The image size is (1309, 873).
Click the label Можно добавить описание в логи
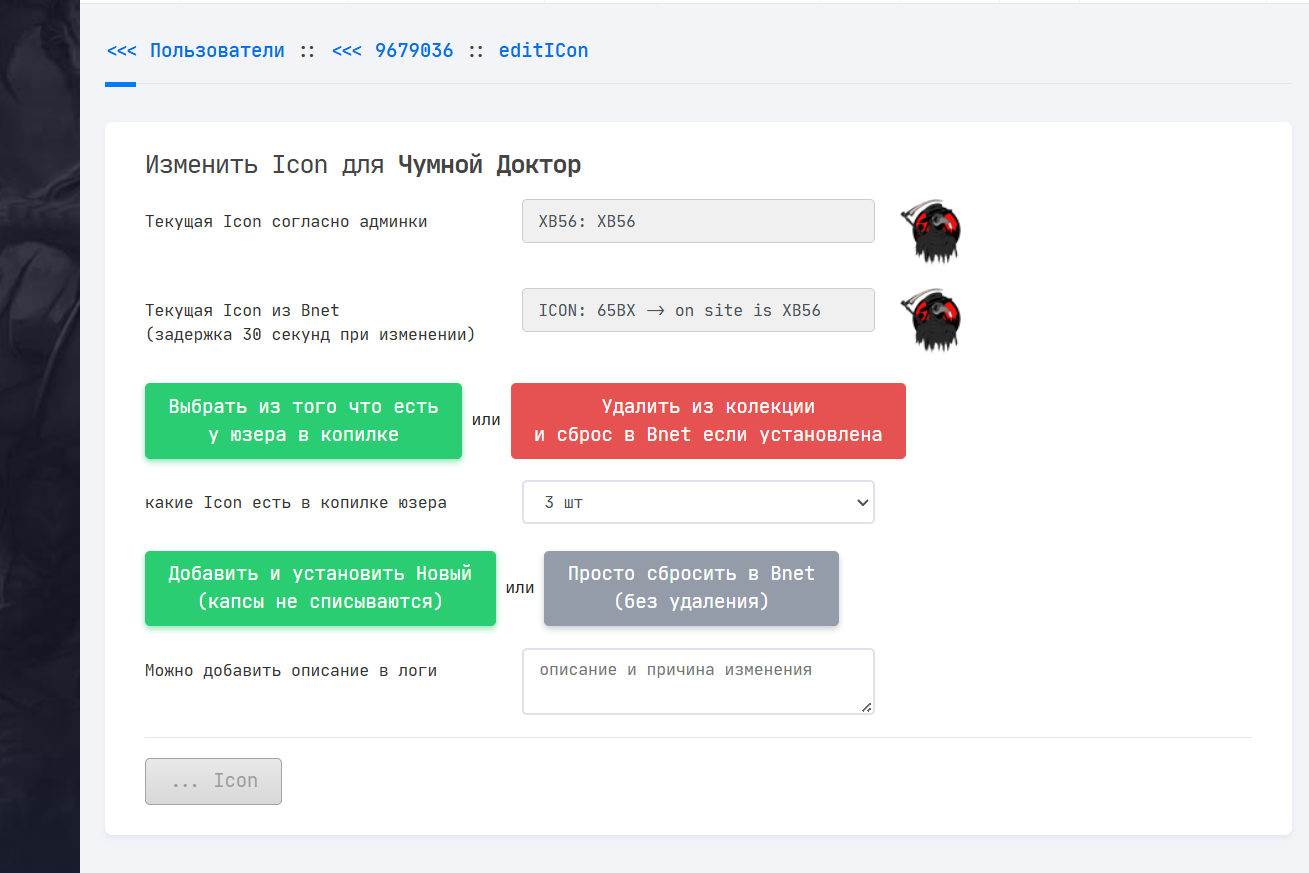point(291,671)
